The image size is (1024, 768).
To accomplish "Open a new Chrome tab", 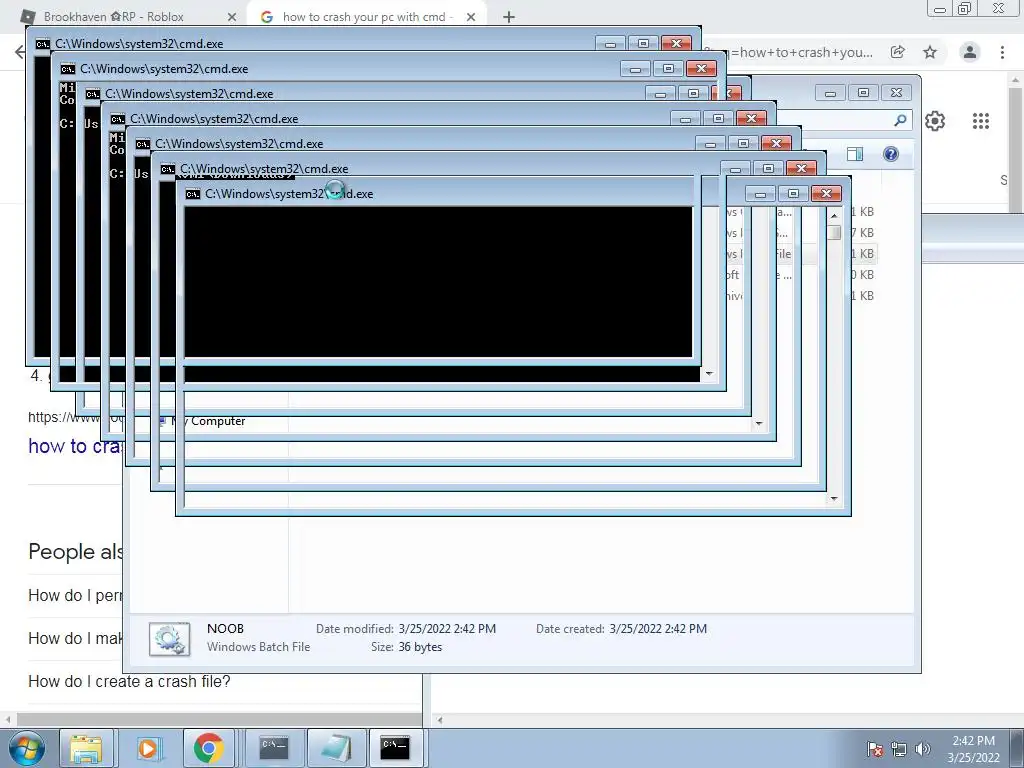I will coord(509,17).
